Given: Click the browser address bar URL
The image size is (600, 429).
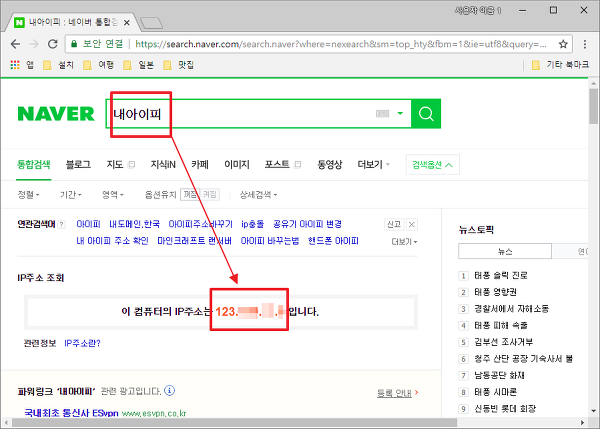Looking at the screenshot, I should pos(341,44).
